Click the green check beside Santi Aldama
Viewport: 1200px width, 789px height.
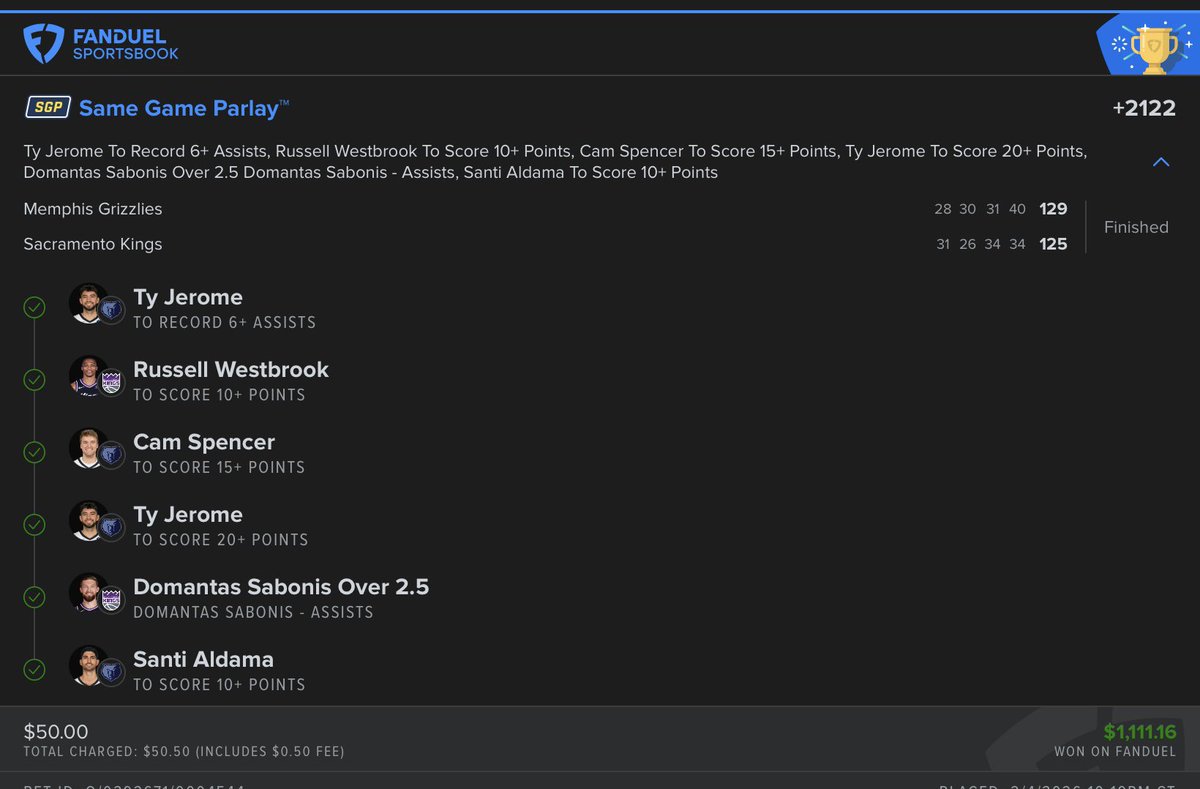tap(34, 669)
